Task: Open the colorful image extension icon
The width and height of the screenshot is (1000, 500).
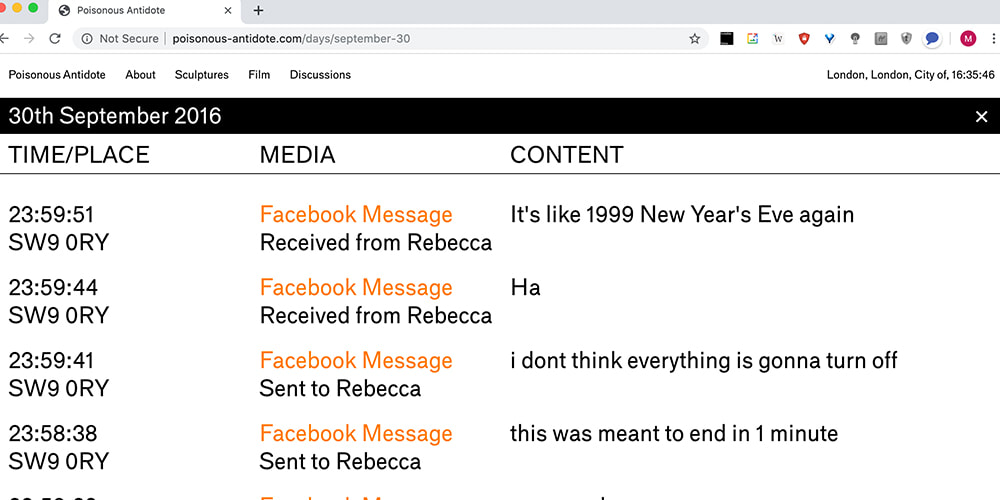Action: (753, 39)
